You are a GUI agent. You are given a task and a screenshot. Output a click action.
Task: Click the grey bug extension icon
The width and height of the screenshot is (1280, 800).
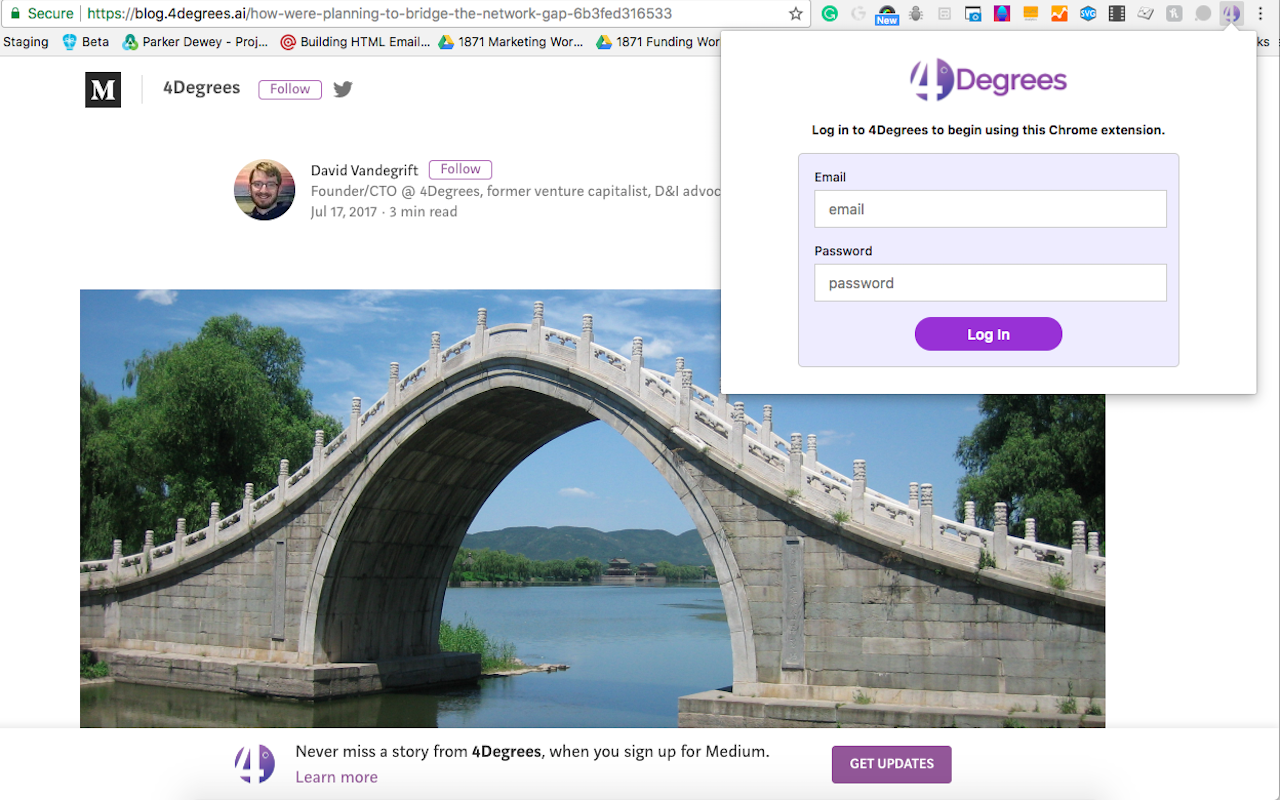[915, 14]
